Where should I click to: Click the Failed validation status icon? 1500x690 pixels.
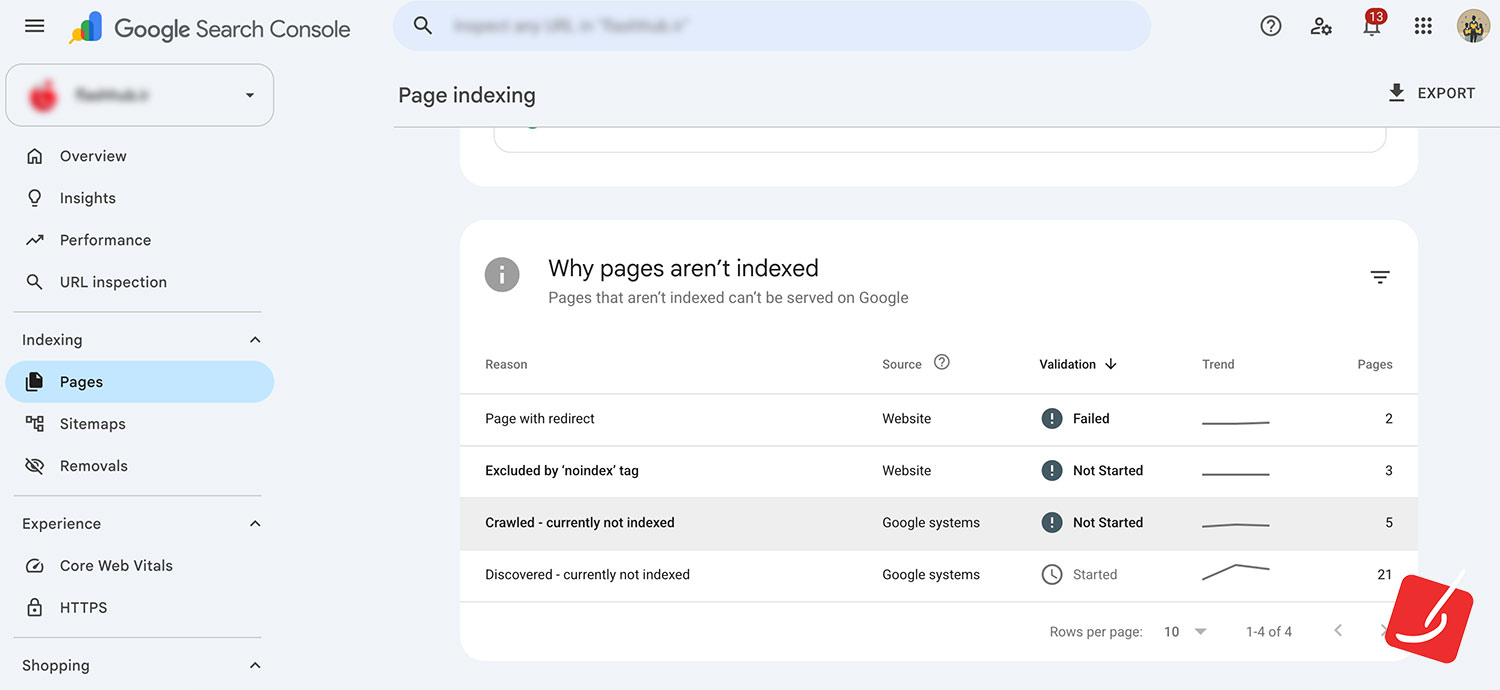point(1051,419)
